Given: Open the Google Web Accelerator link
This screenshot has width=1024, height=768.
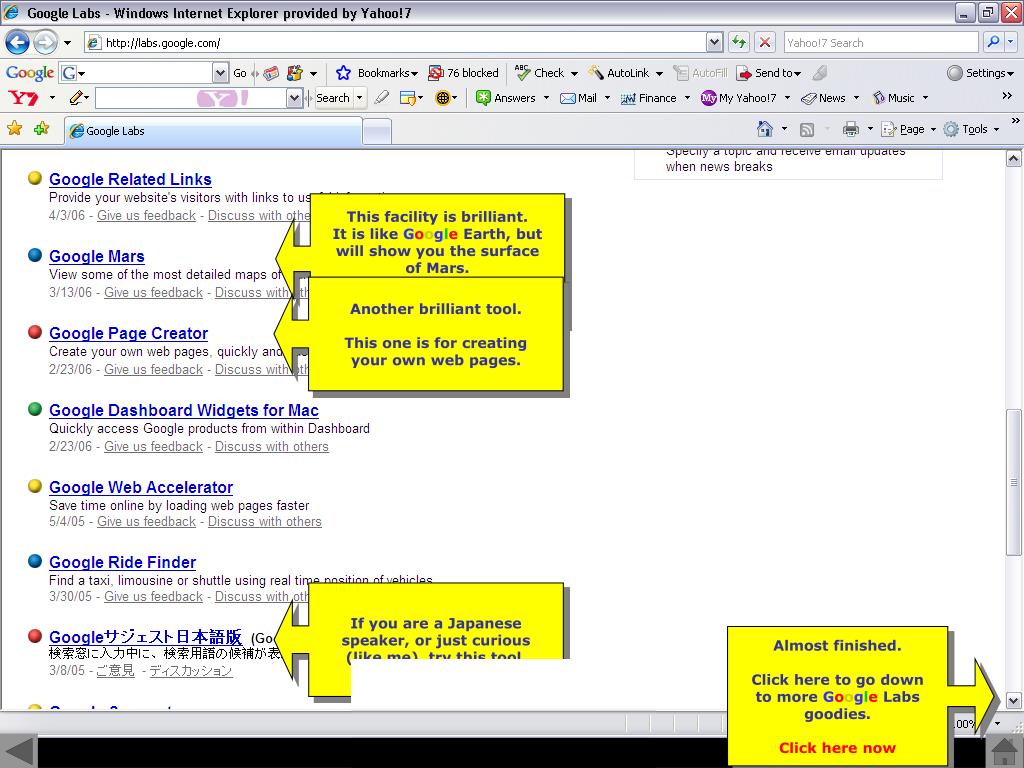Looking at the screenshot, I should pos(140,488).
